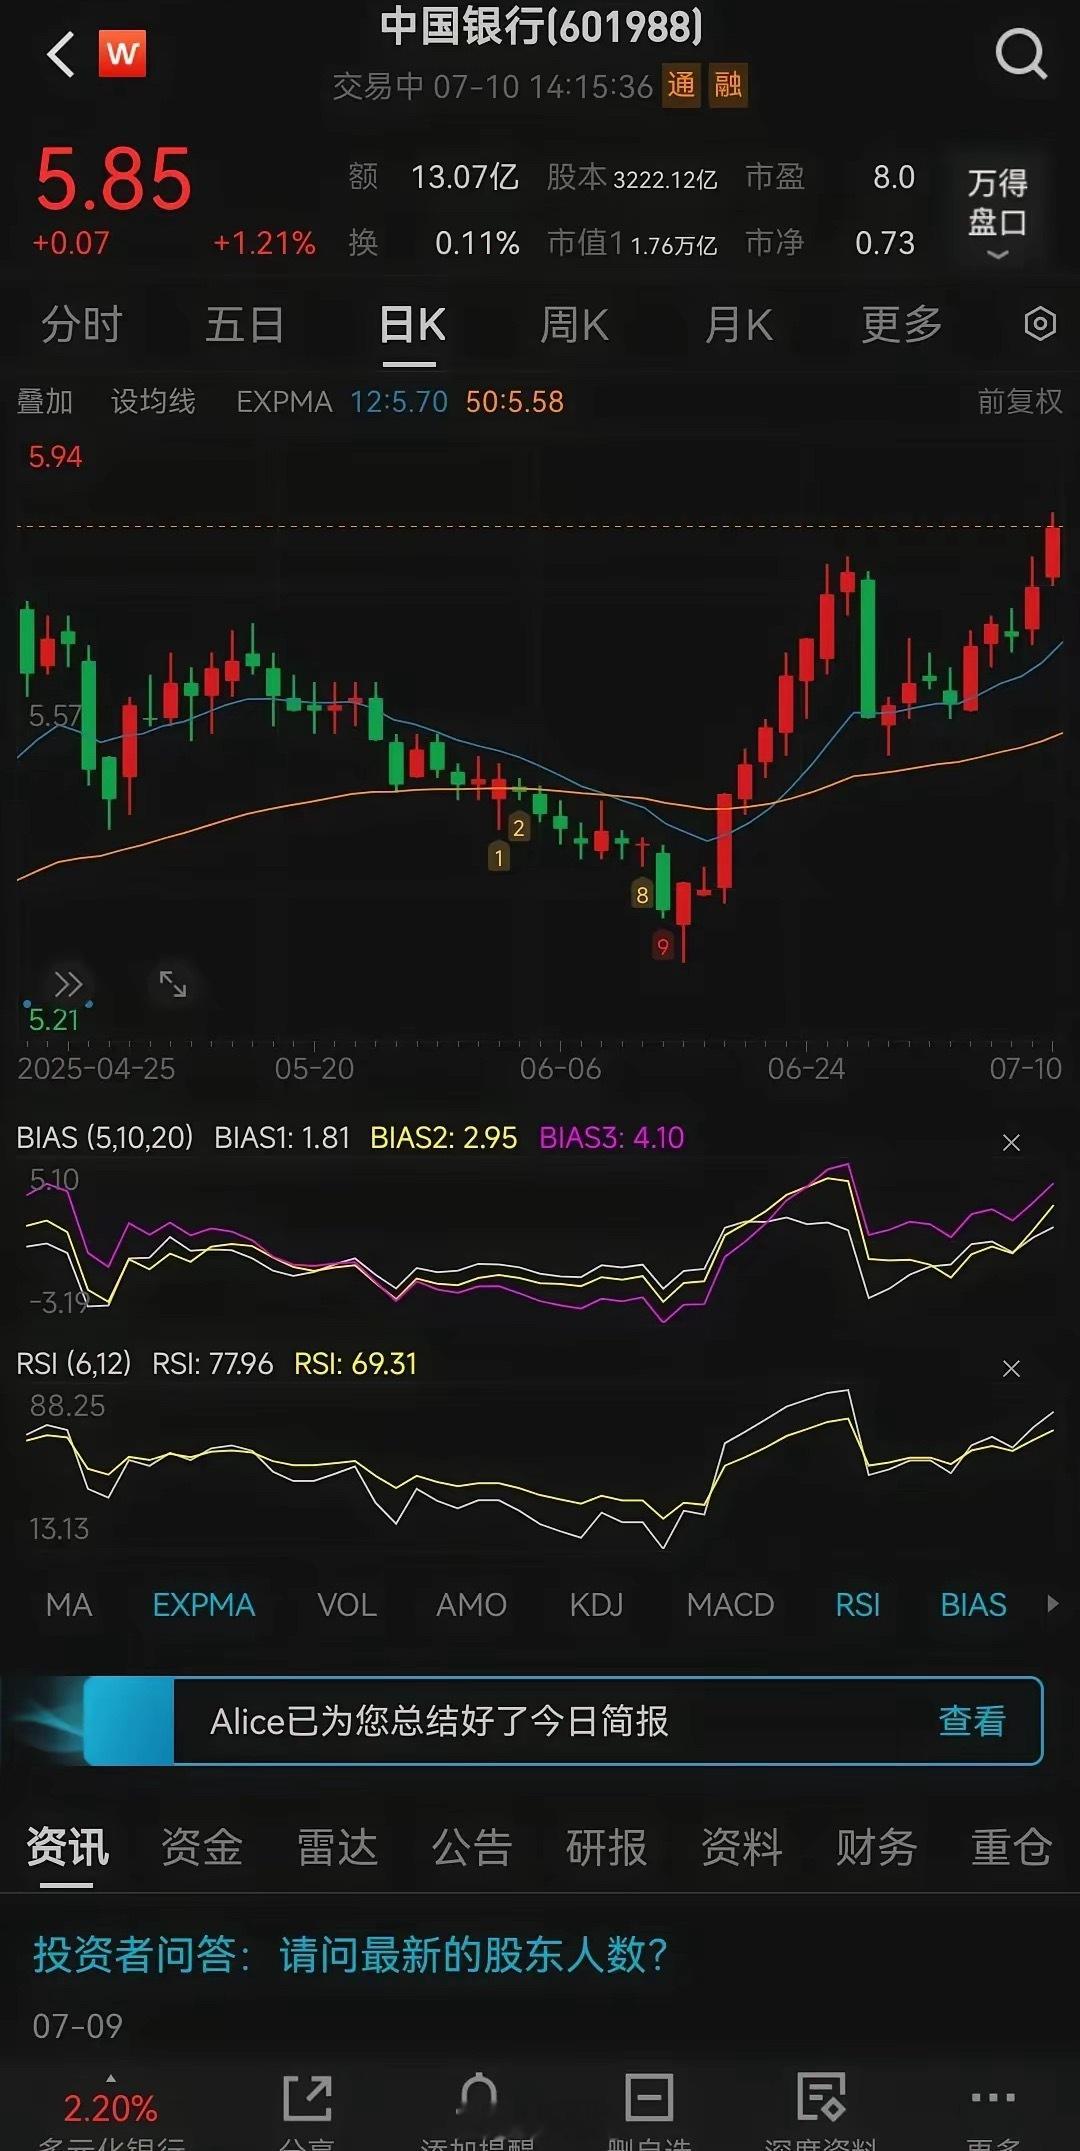The image size is (1080, 2151).
Task: Toggle the MA indicator
Action: pos(69,1605)
